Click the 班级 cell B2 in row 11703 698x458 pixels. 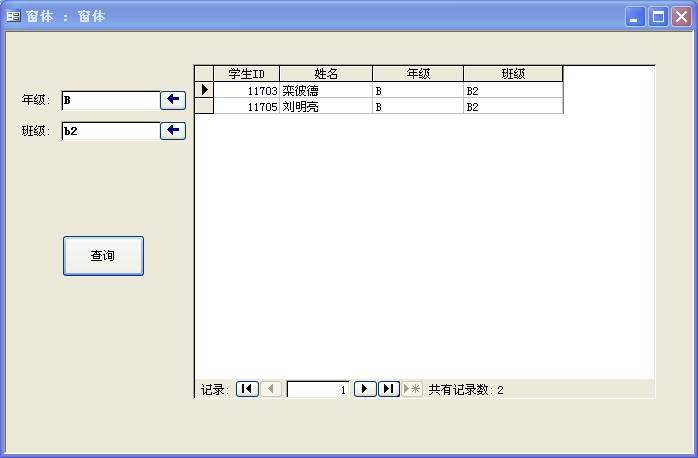coord(513,90)
